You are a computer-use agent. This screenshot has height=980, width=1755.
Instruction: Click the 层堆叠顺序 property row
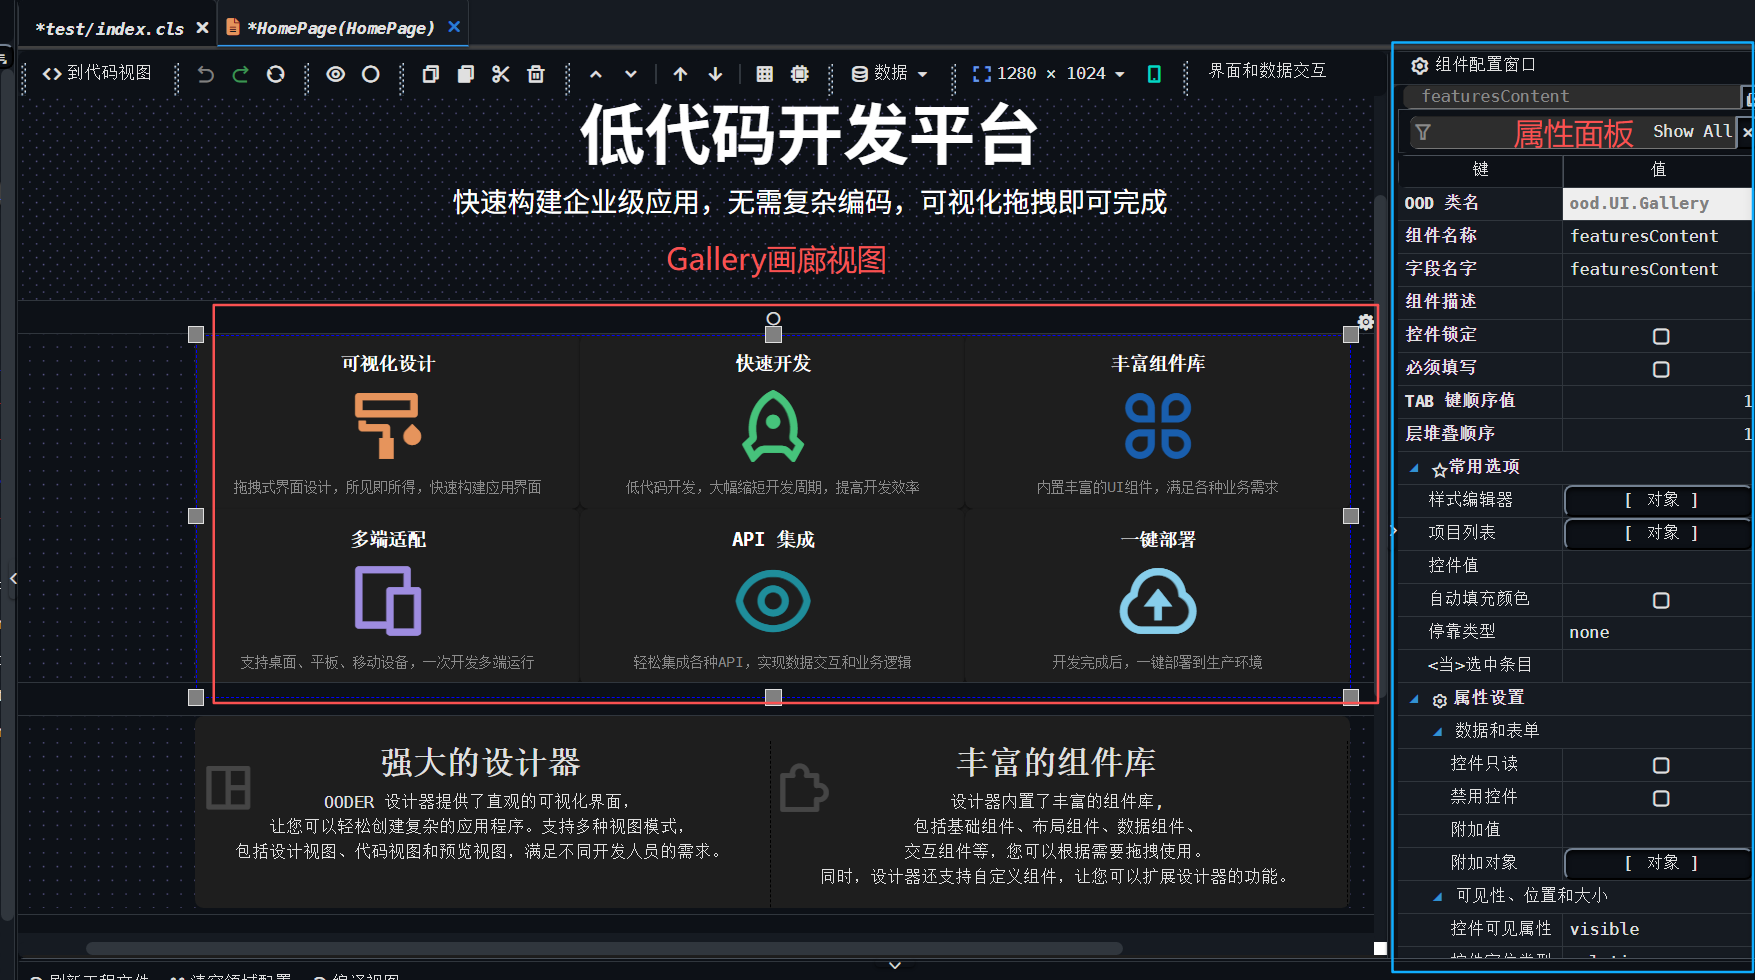click(x=1576, y=434)
